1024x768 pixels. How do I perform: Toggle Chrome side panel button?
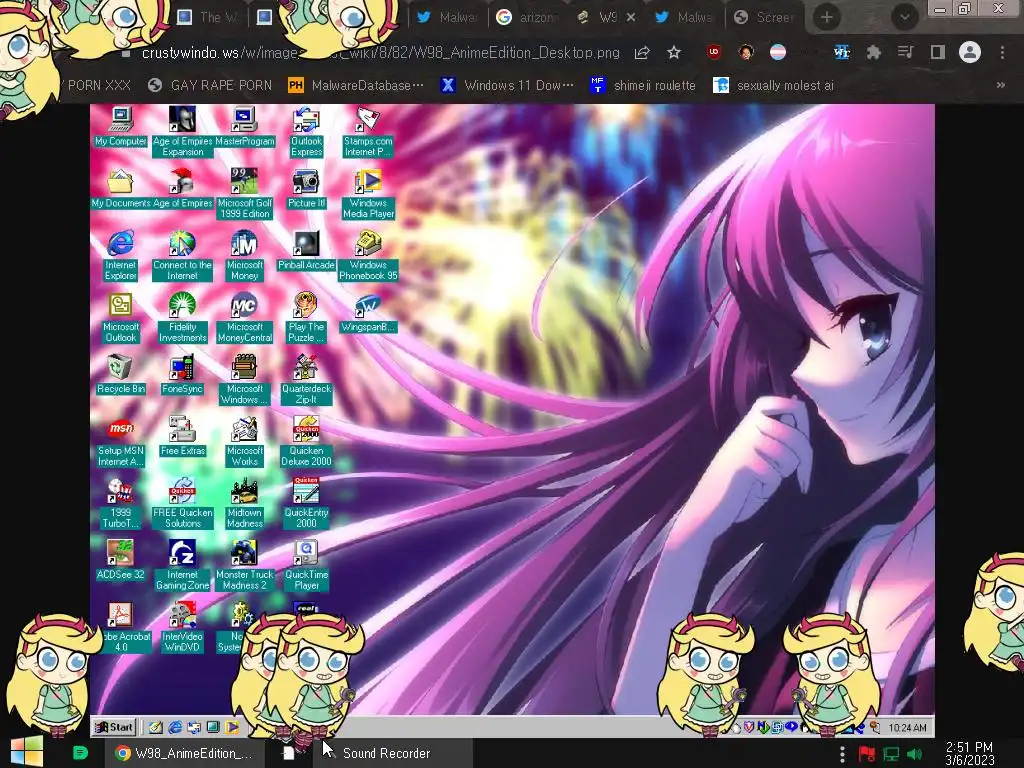pos(938,52)
